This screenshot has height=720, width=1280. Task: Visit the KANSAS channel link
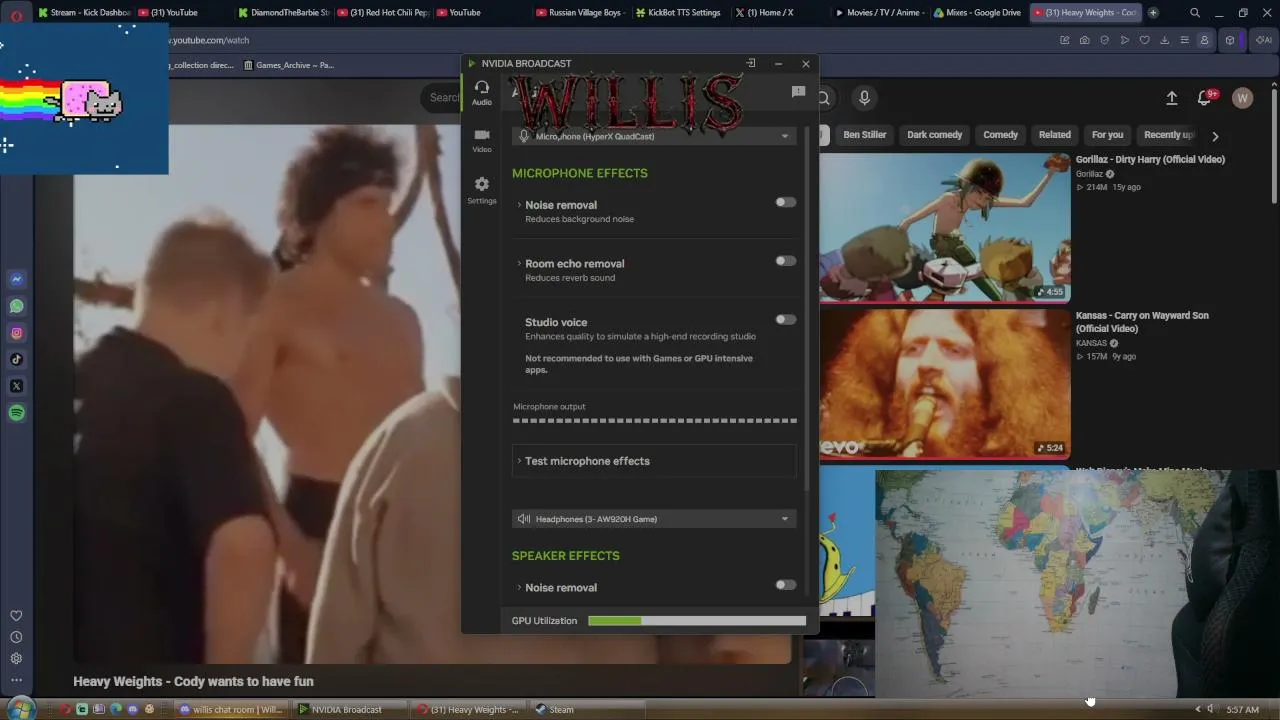click(1091, 343)
